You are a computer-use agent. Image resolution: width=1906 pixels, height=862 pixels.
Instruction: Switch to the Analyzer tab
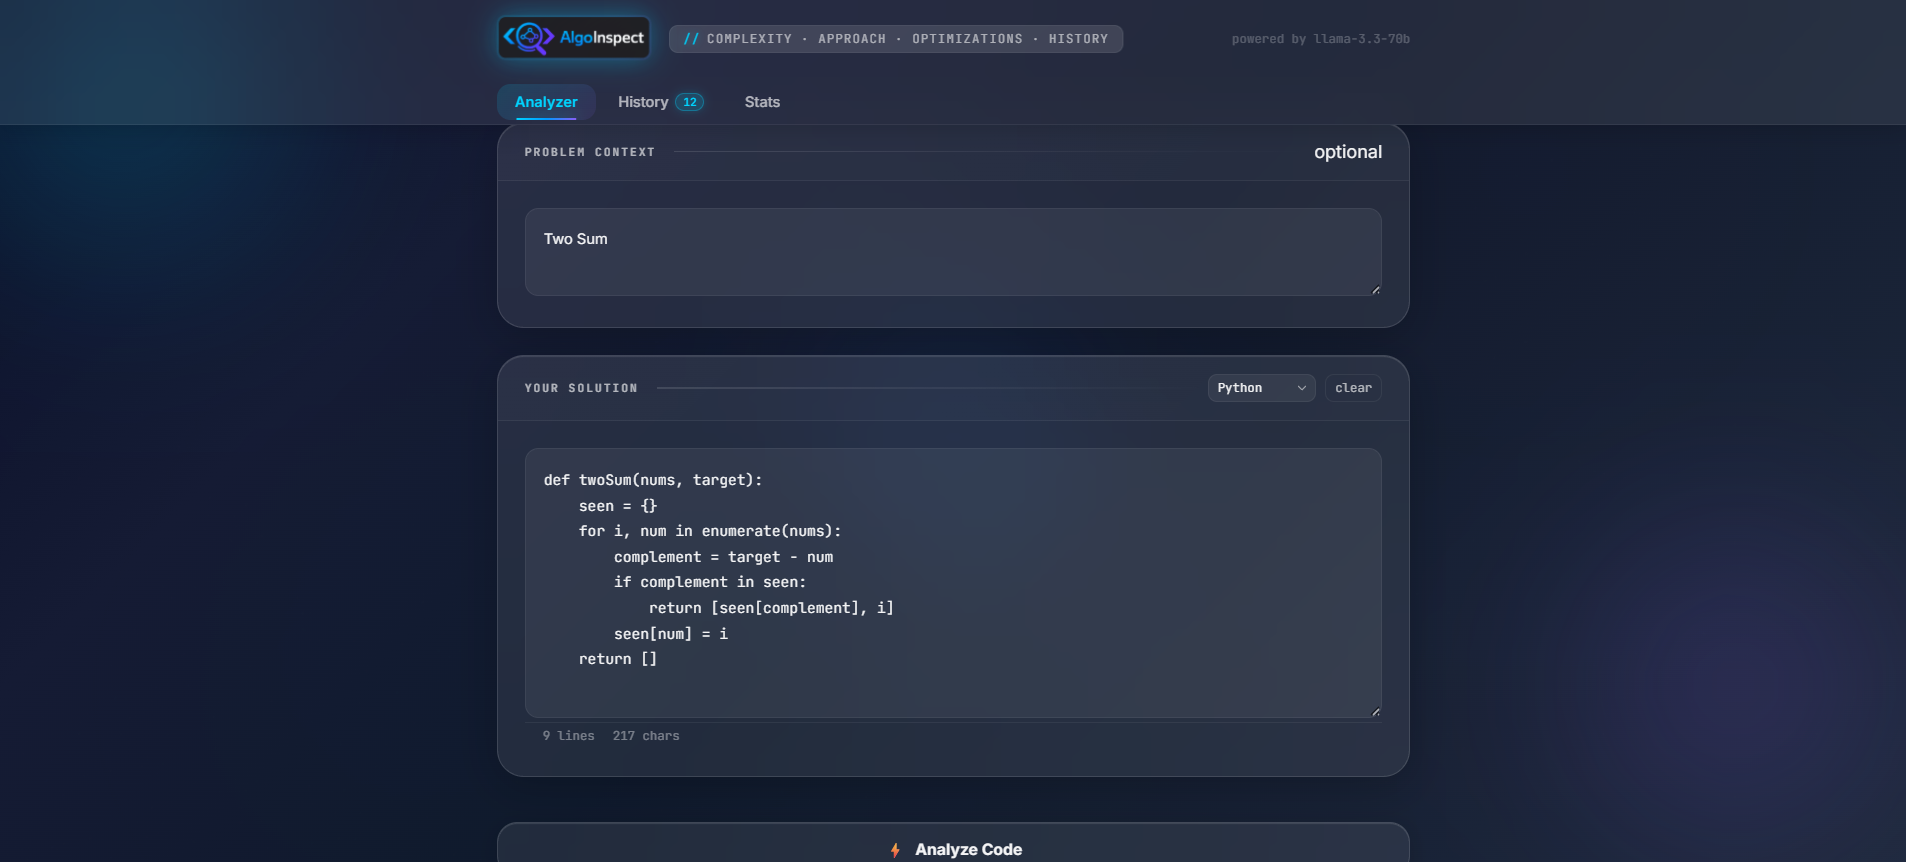(546, 102)
